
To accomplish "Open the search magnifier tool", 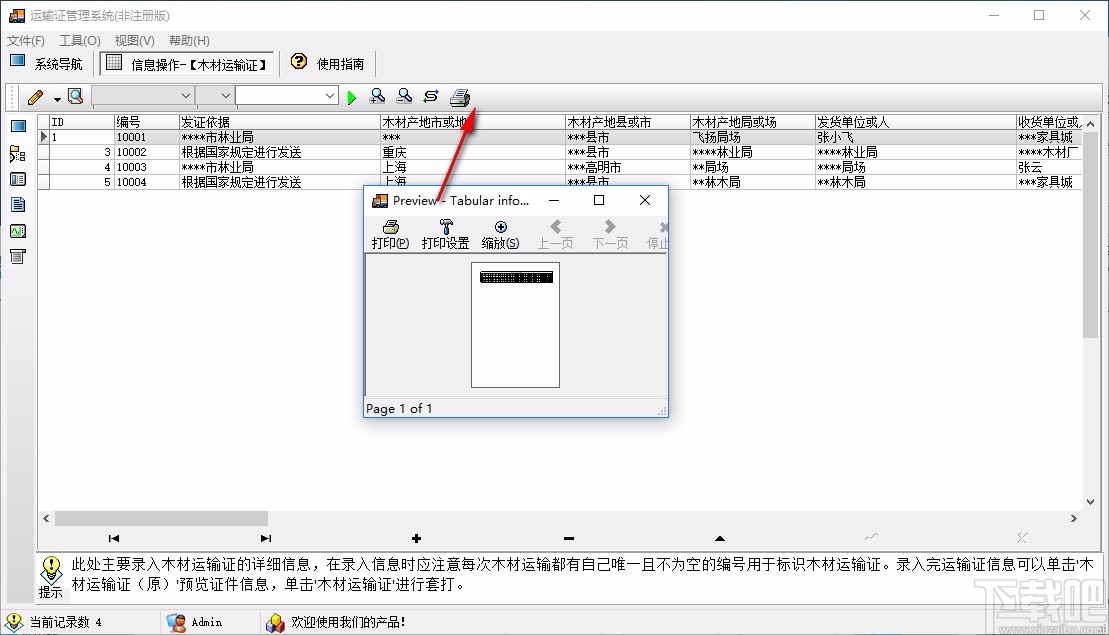I will coord(75,96).
